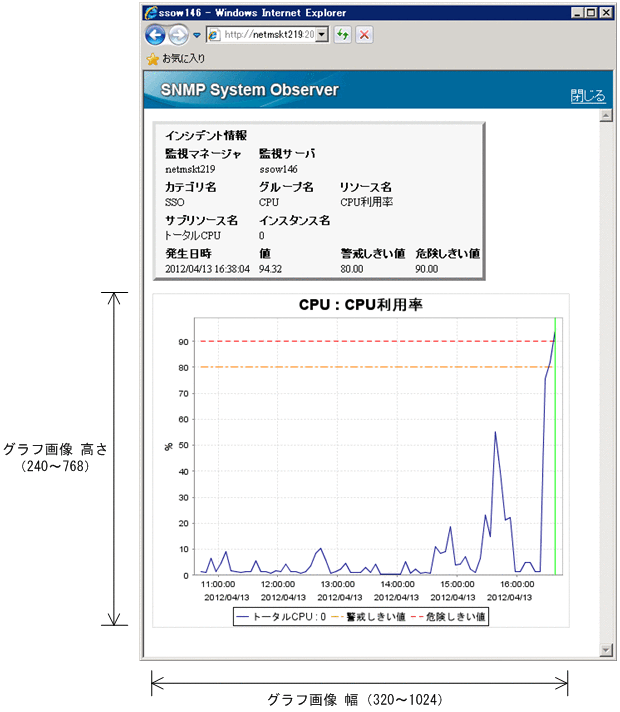Screen dimensions: 620x712
Task: Select the 2012/04/13 16:38:04 timestamp
Action: 207,269
